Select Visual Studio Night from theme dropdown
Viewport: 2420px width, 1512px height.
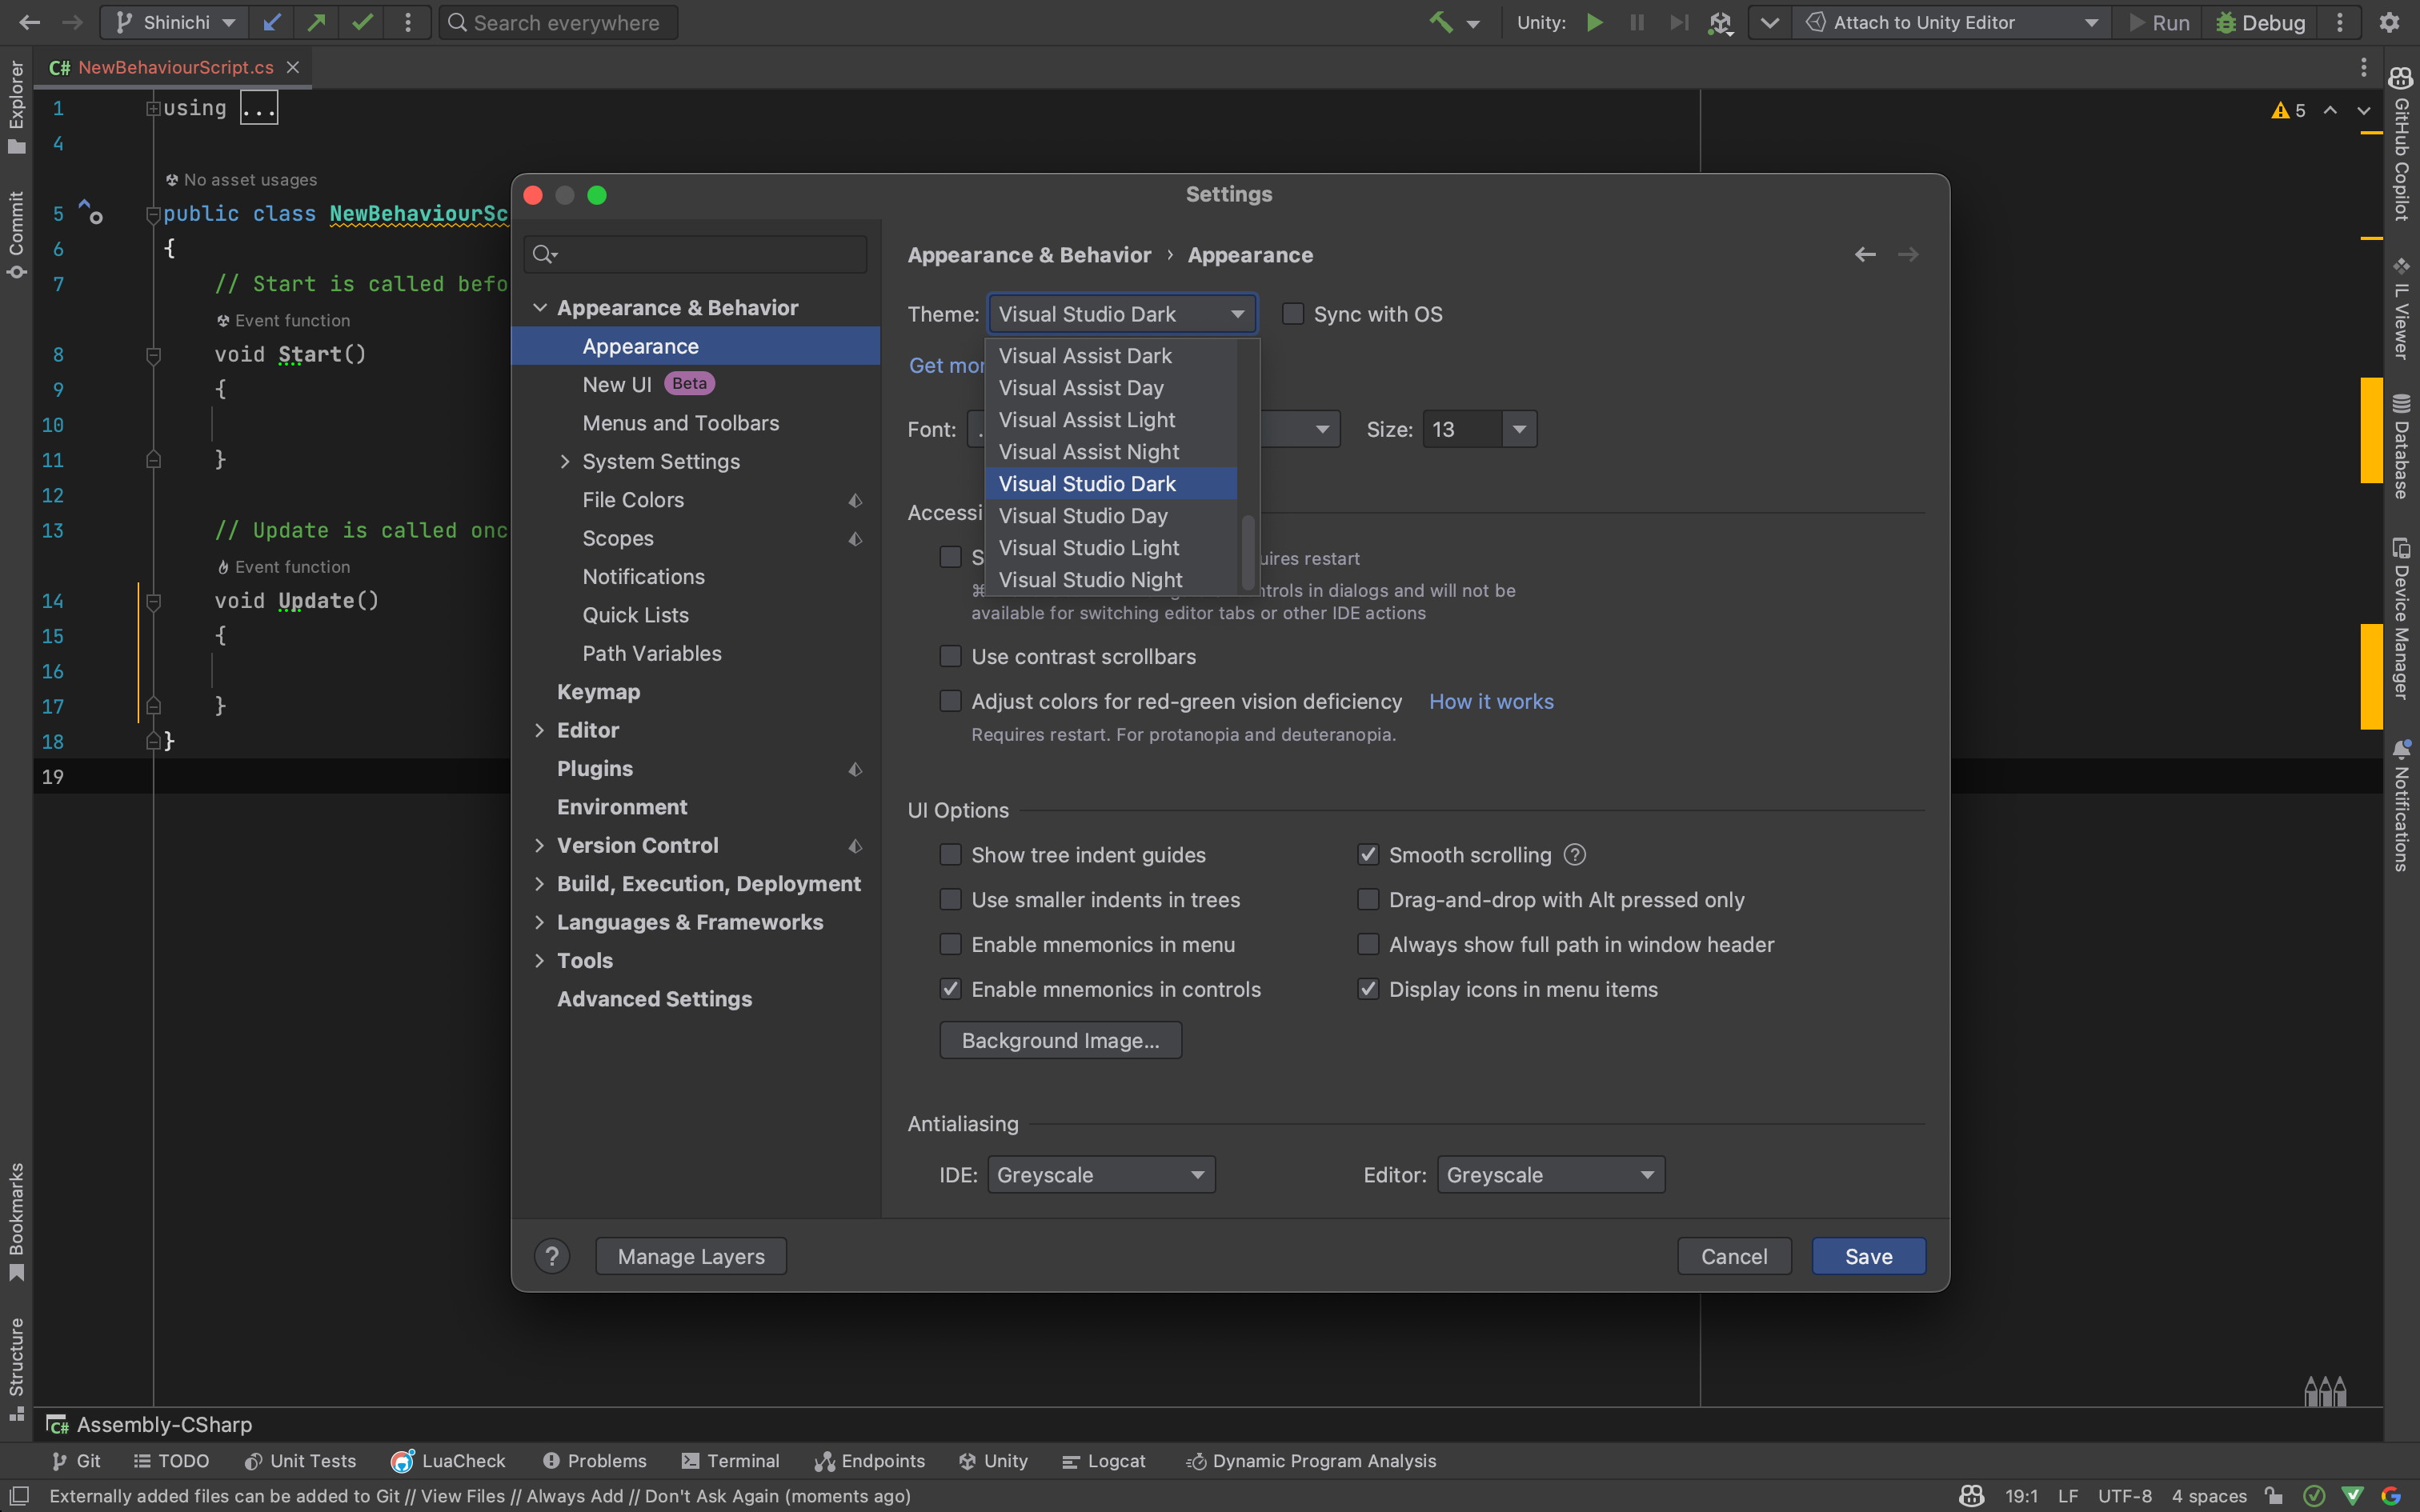[1089, 580]
